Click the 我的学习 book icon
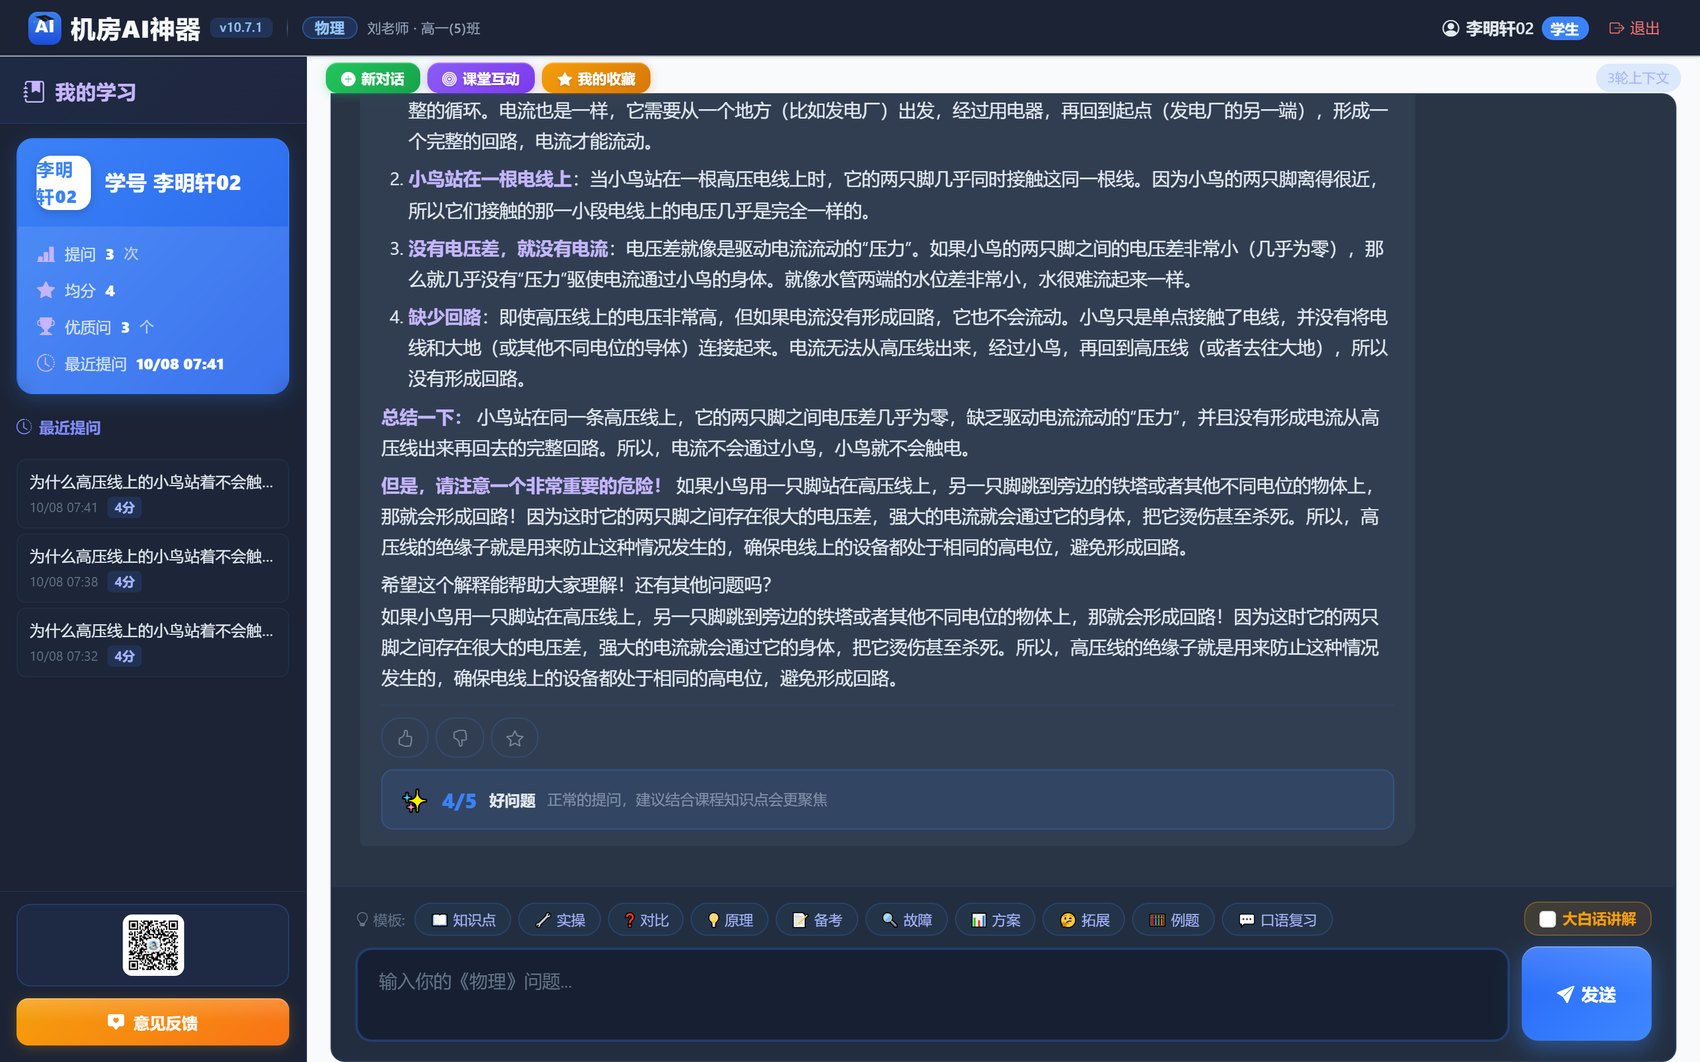The width and height of the screenshot is (1700, 1062). tap(34, 92)
